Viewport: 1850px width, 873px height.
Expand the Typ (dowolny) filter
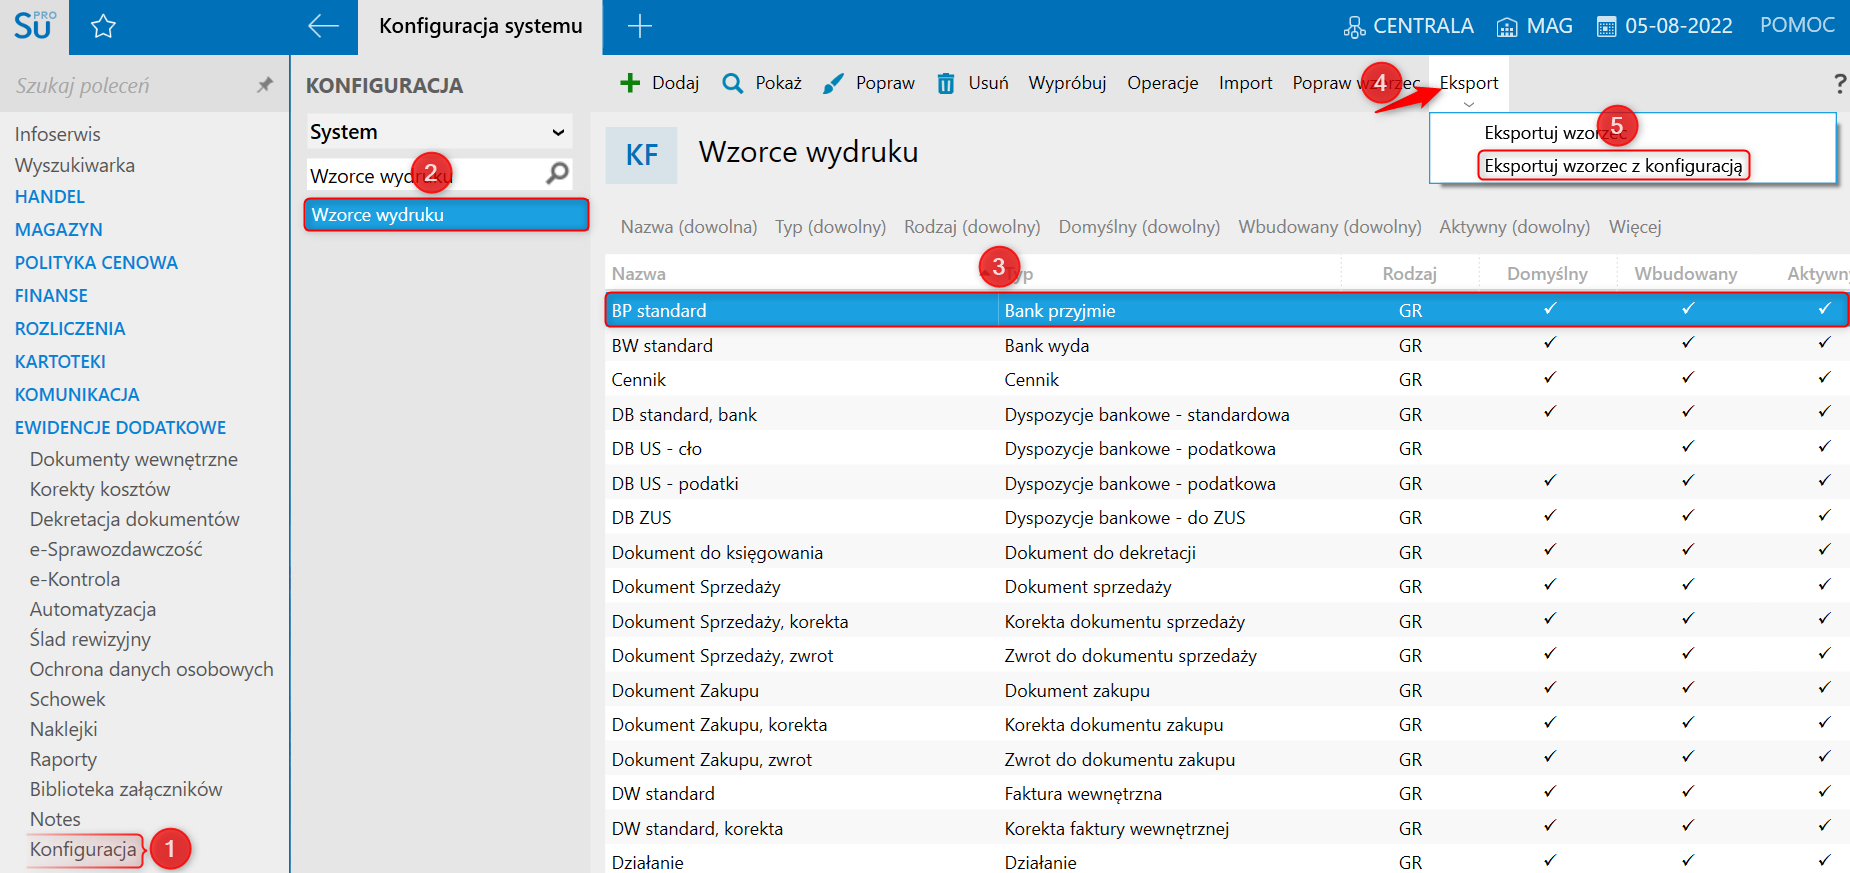831,227
